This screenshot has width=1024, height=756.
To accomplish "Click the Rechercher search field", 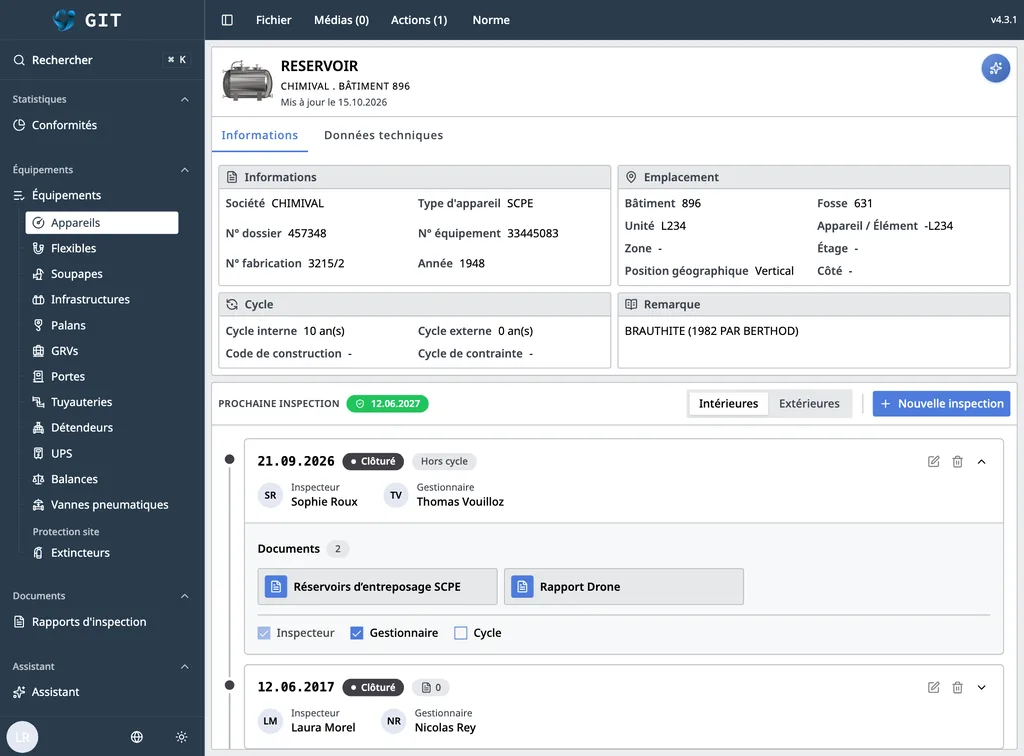I will pyautogui.click(x=101, y=60).
